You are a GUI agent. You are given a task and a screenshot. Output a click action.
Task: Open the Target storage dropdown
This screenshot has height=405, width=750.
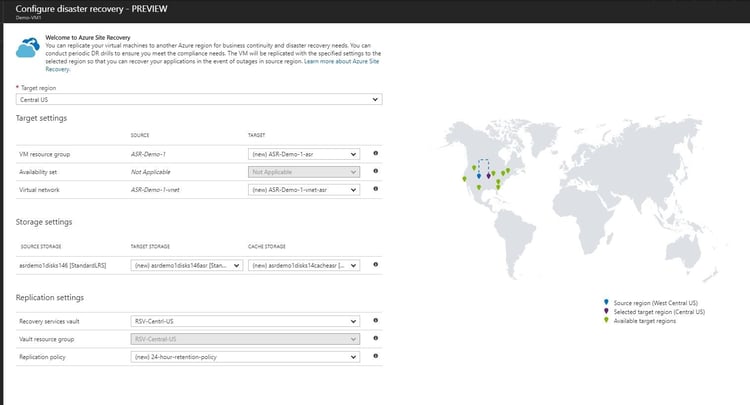[187, 265]
